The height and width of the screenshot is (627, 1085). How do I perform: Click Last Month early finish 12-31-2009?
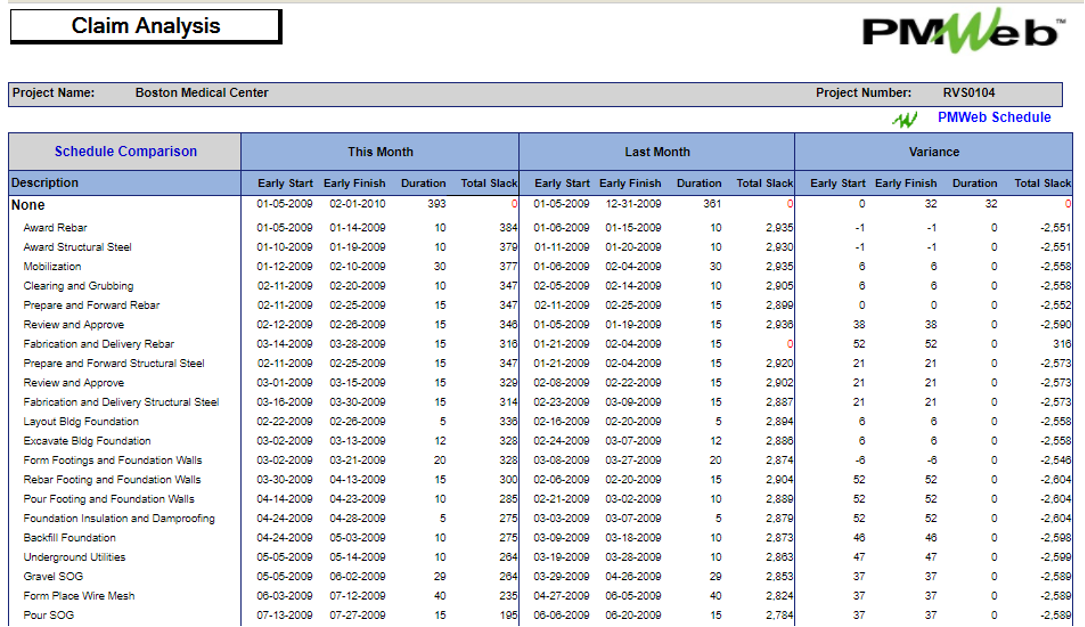click(x=633, y=204)
